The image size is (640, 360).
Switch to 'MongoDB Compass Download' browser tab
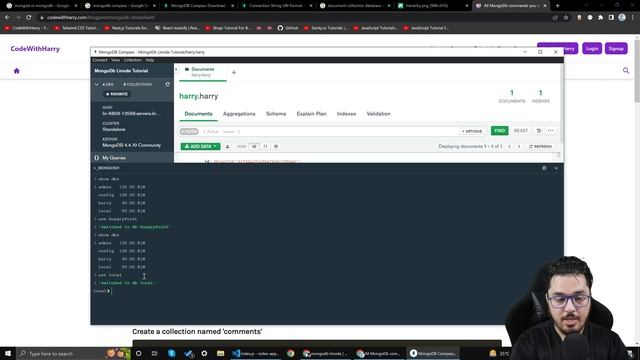pyautogui.click(x=198, y=6)
